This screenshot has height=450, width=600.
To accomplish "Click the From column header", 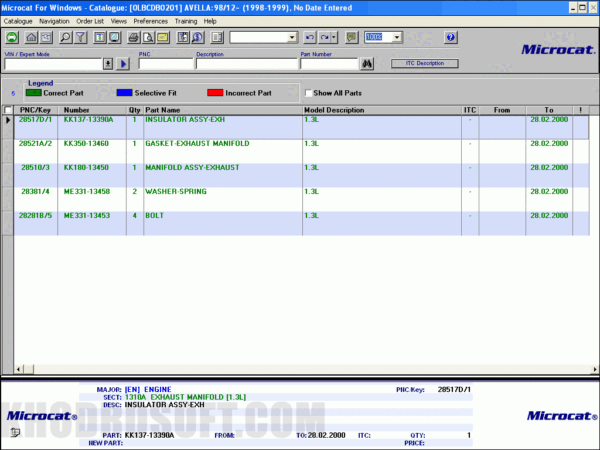I will click(x=502, y=110).
